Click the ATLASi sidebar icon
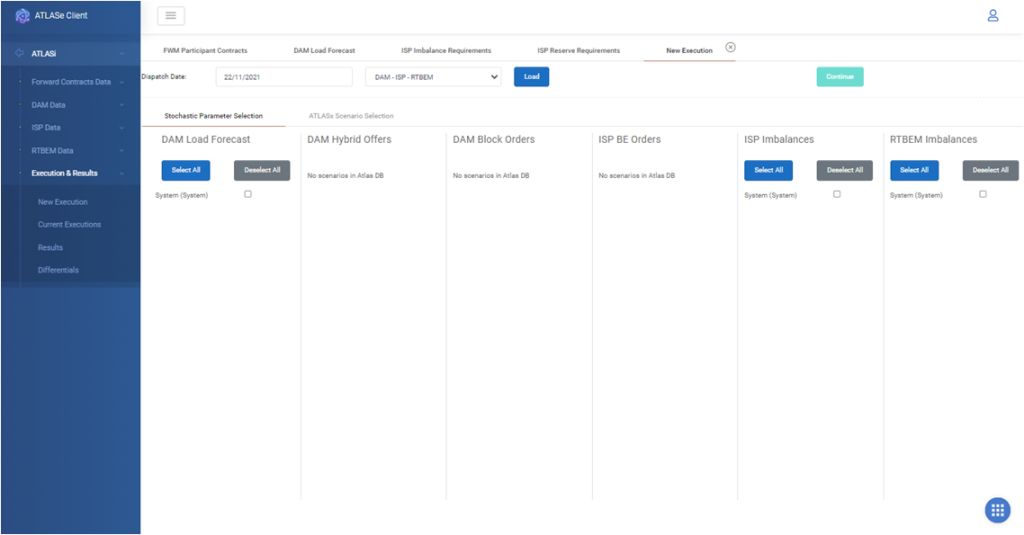This screenshot has width=1024, height=535. pos(19,53)
